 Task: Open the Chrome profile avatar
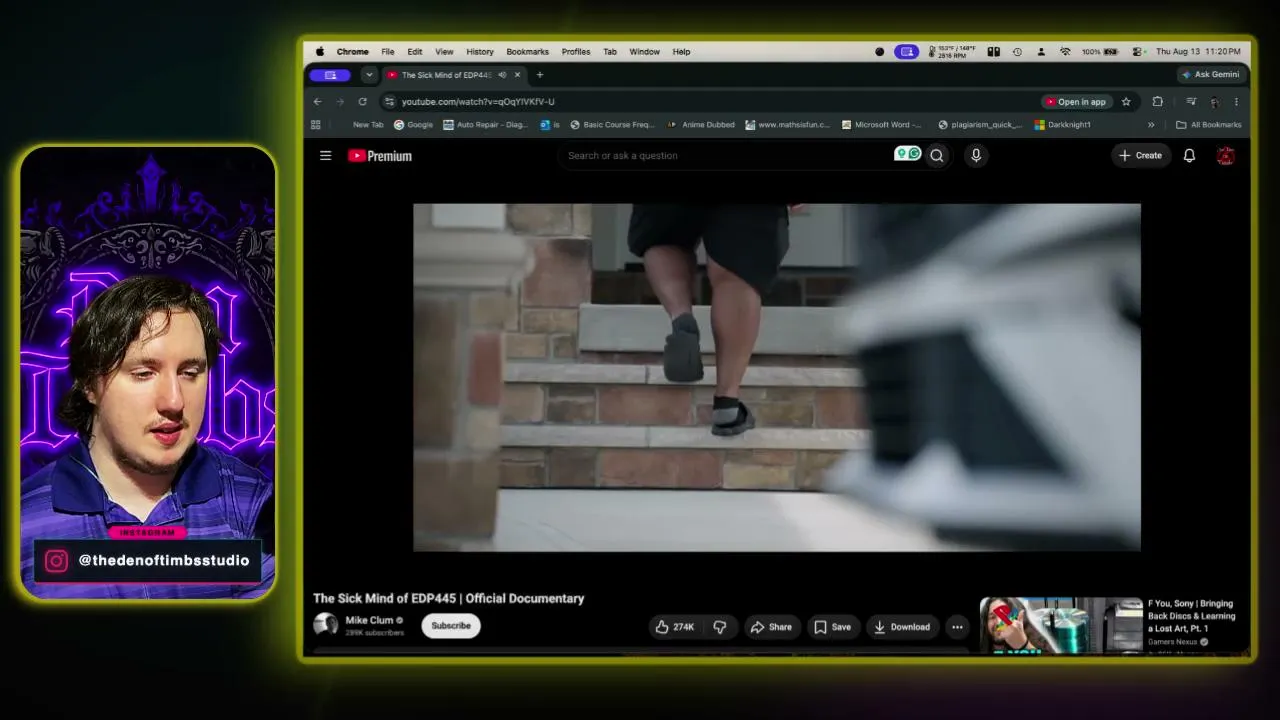pyautogui.click(x=1214, y=101)
